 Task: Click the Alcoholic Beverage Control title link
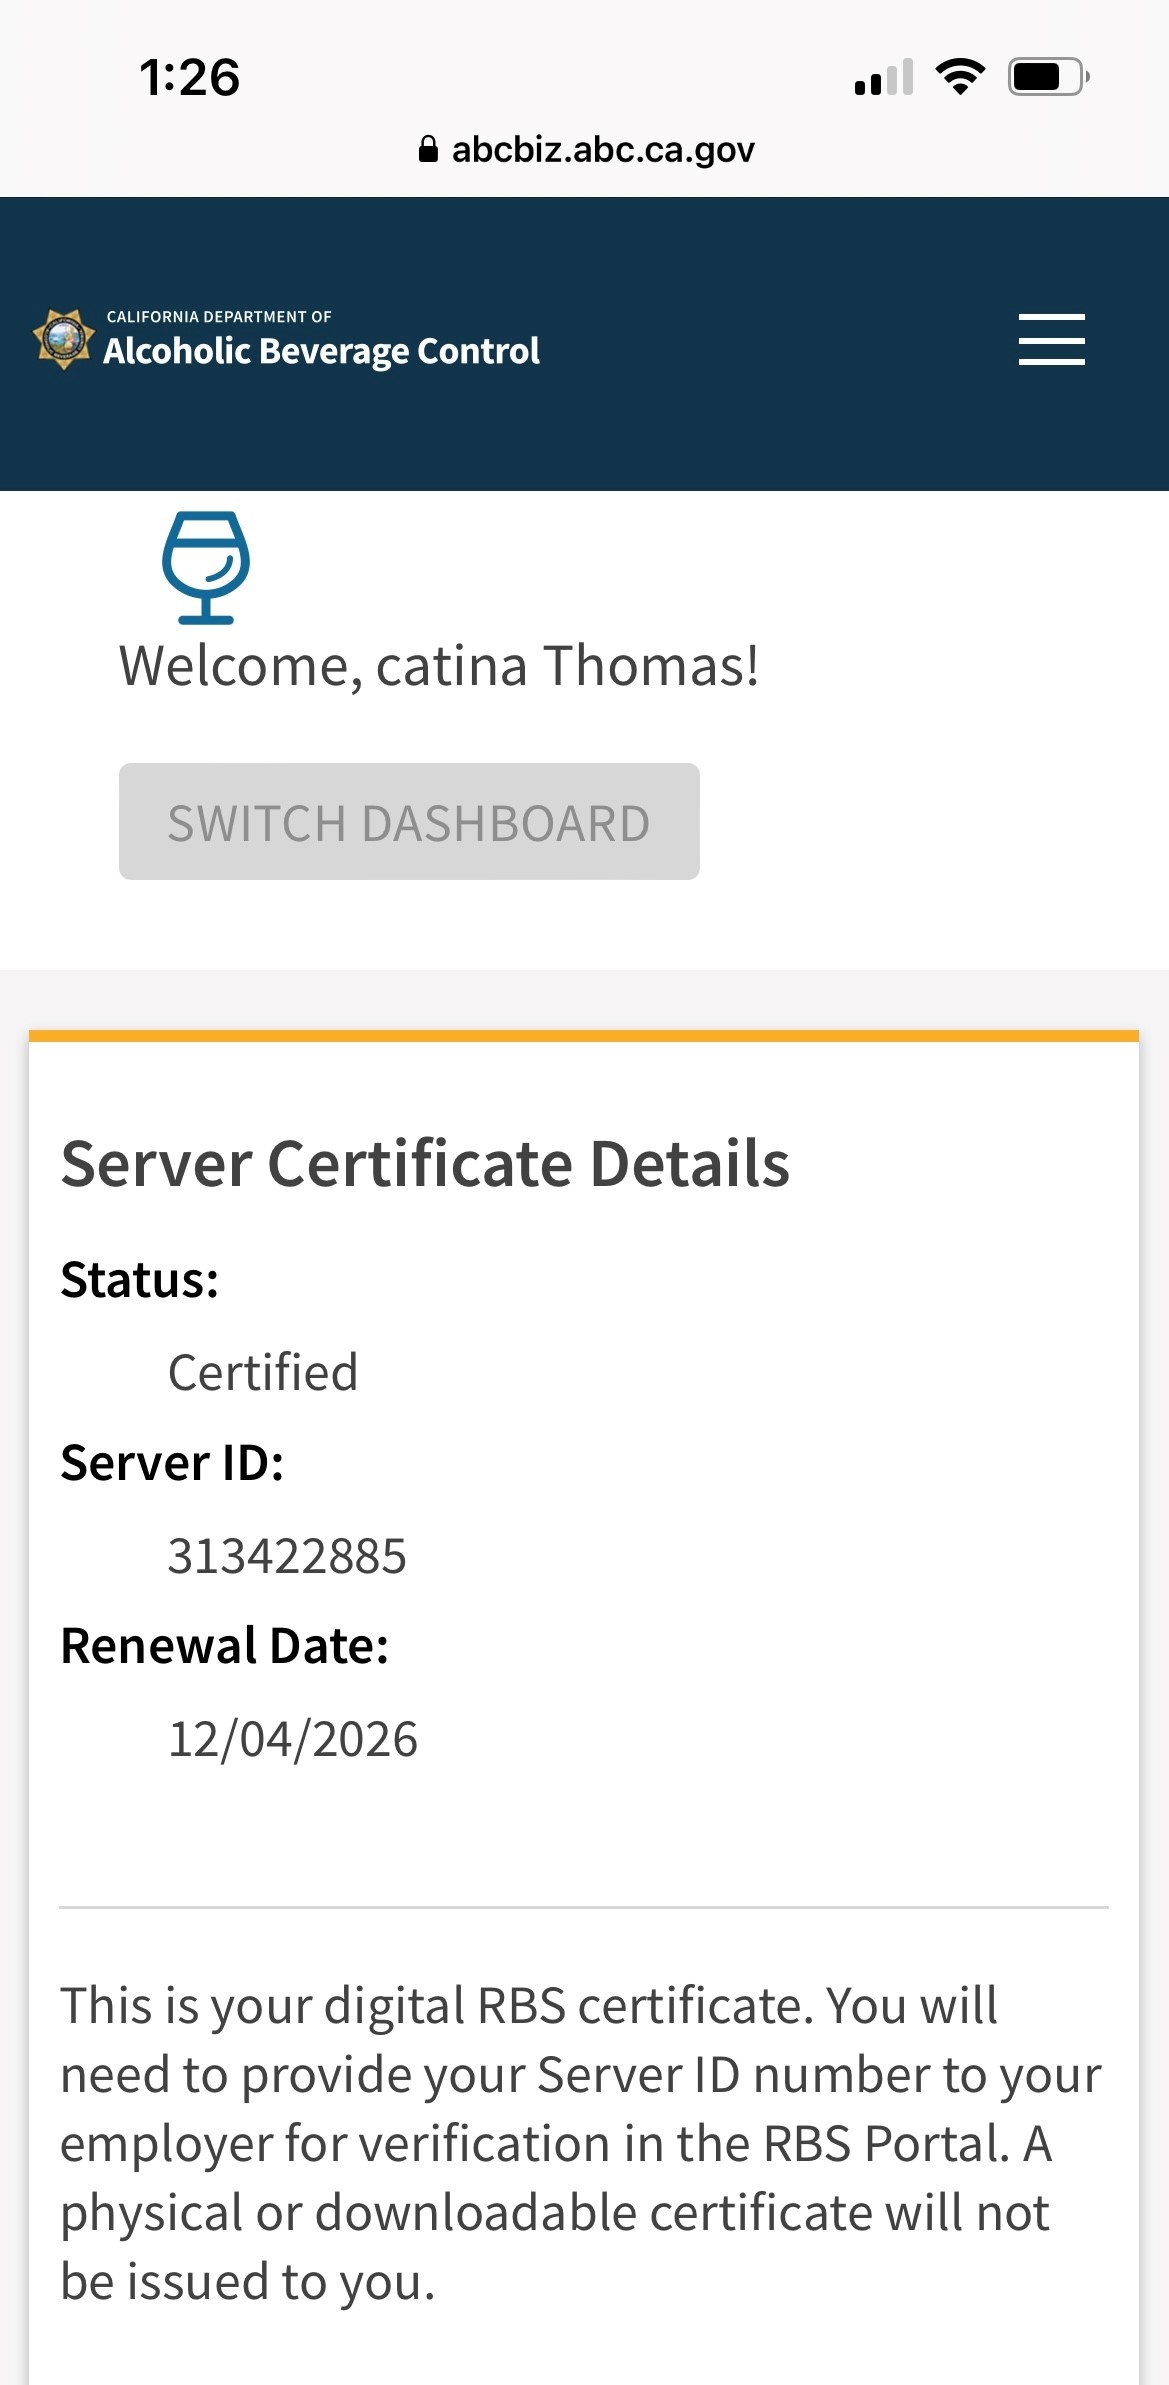[321, 351]
